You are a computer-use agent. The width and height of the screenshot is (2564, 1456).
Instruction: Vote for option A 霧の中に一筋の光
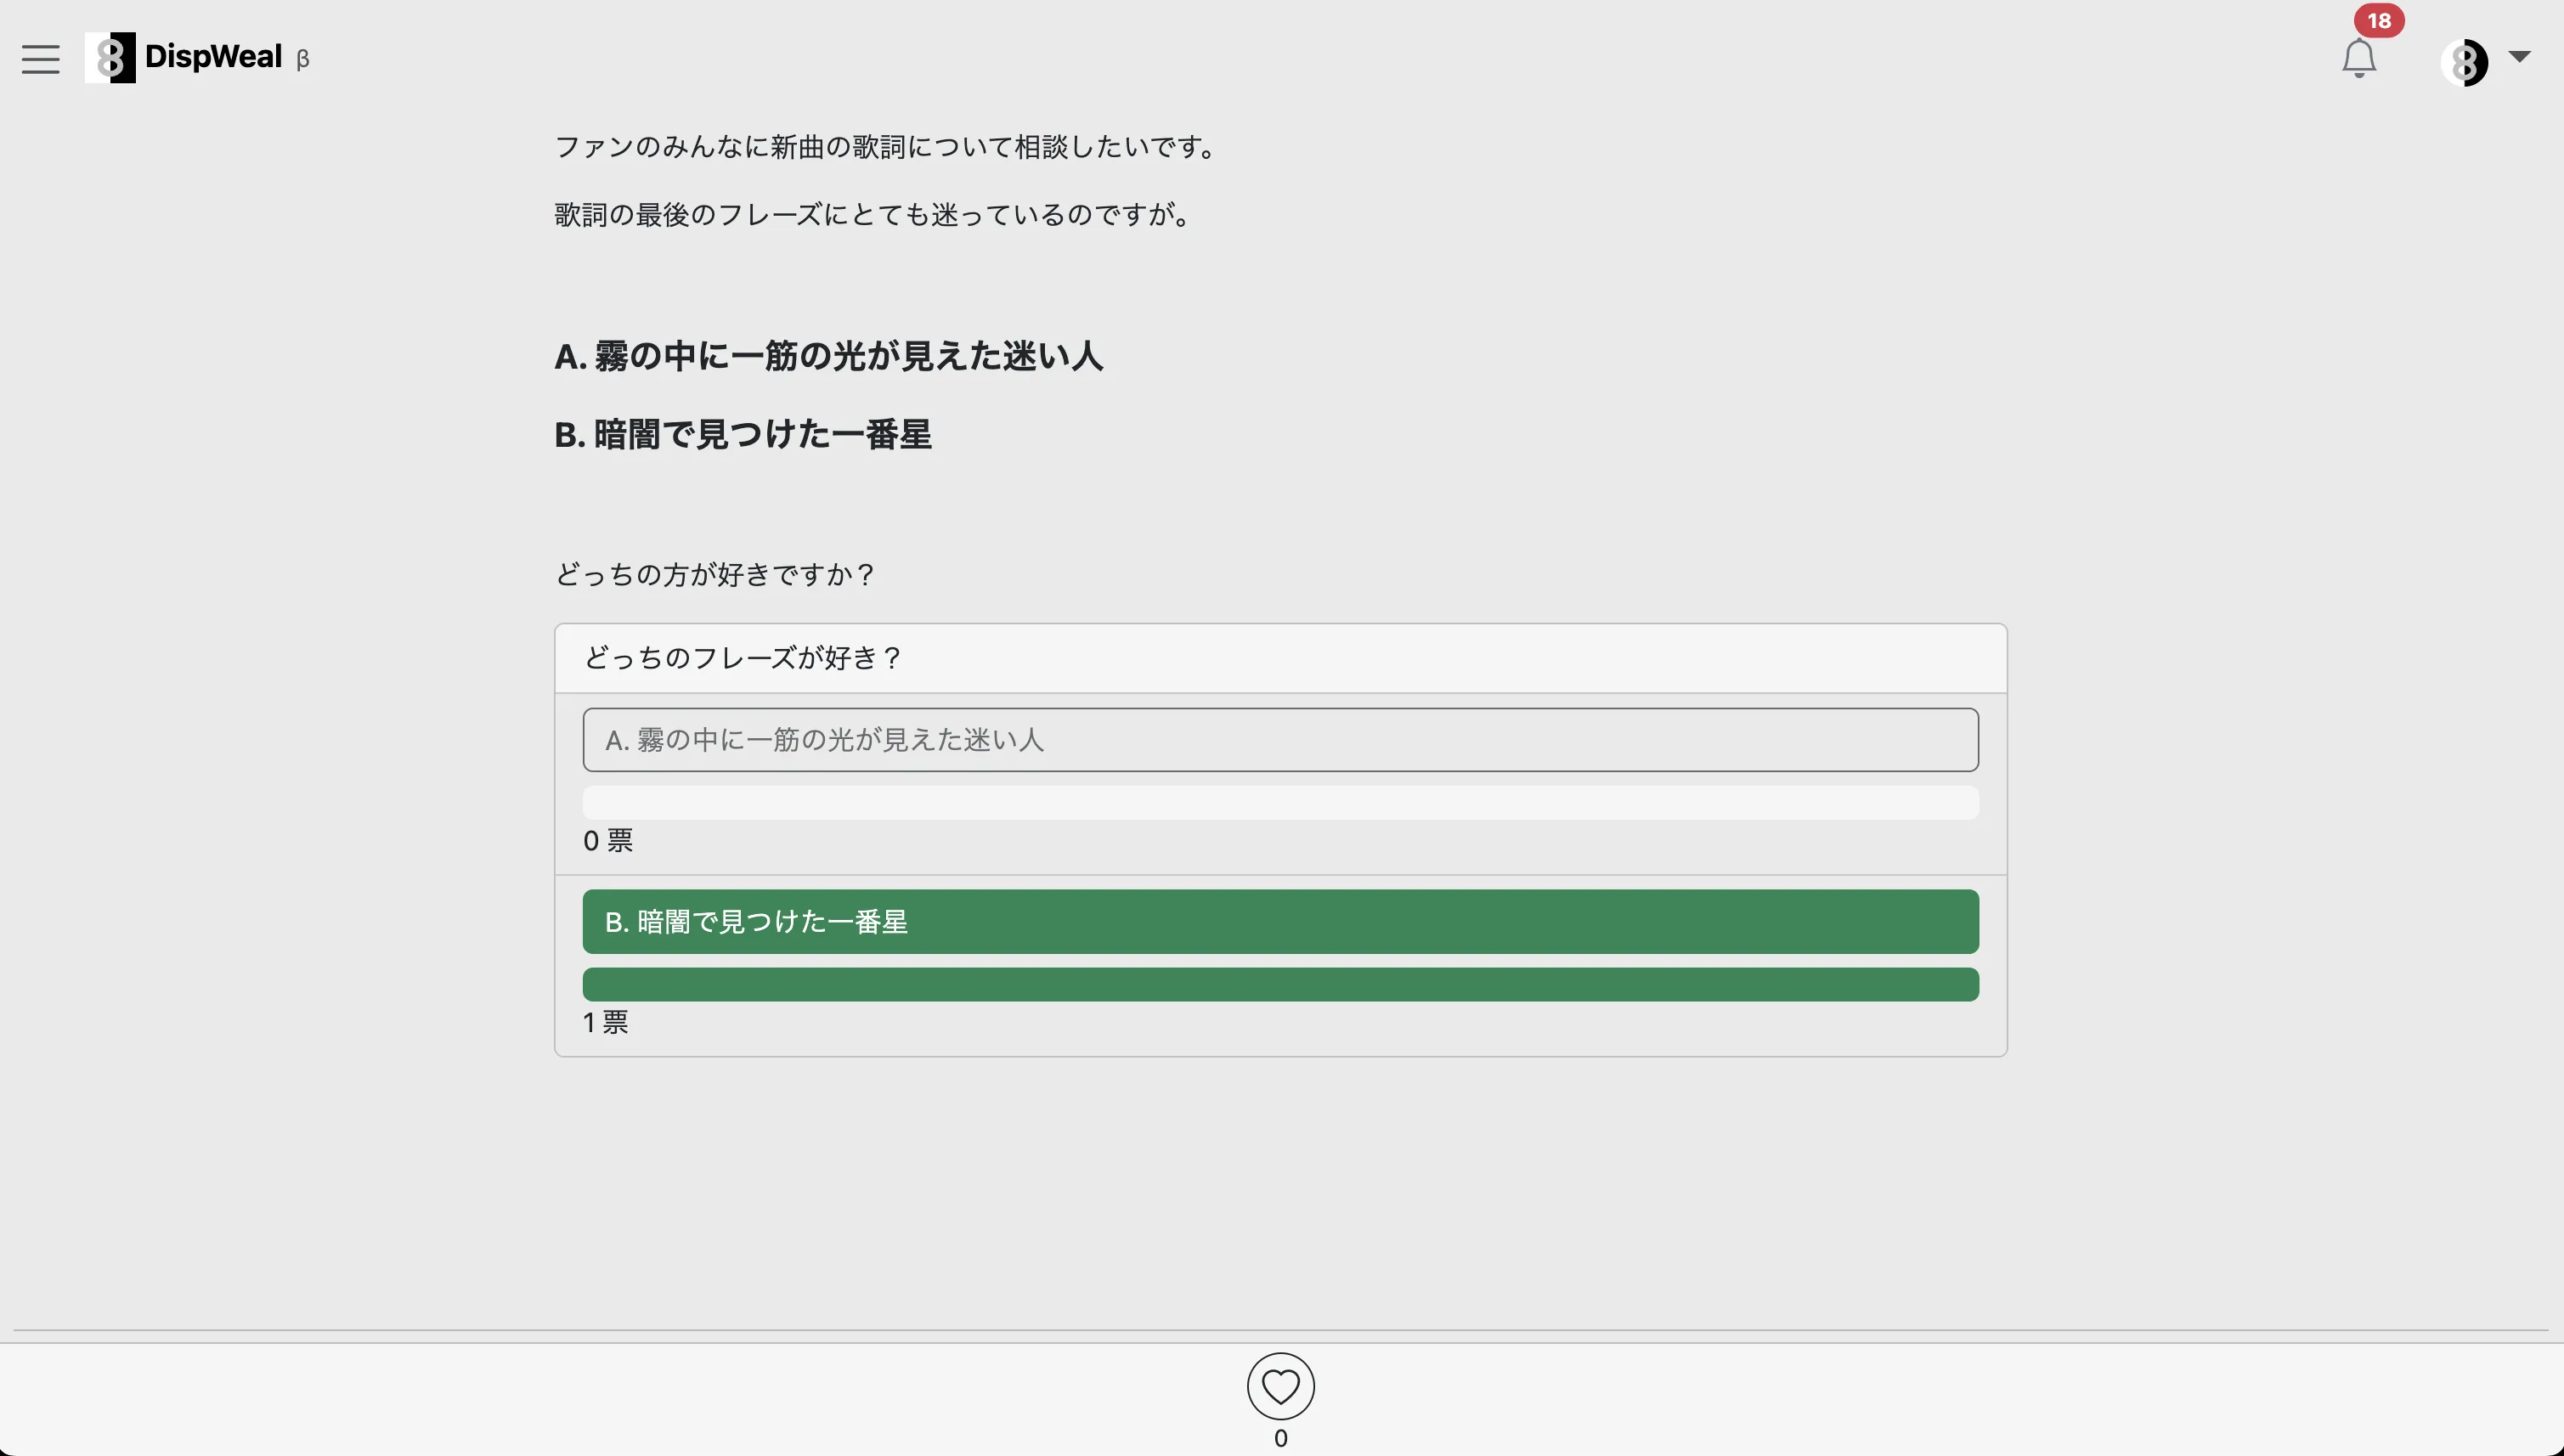[1280, 740]
